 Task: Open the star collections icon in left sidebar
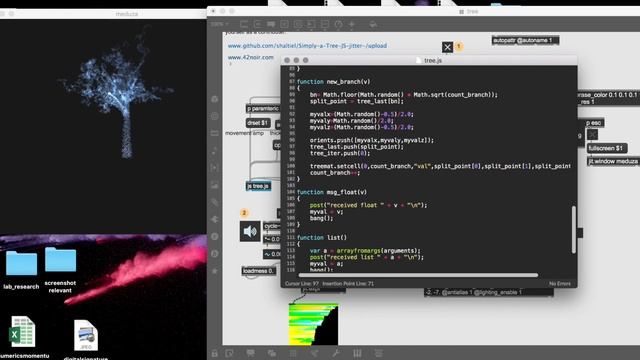tap(215, 271)
